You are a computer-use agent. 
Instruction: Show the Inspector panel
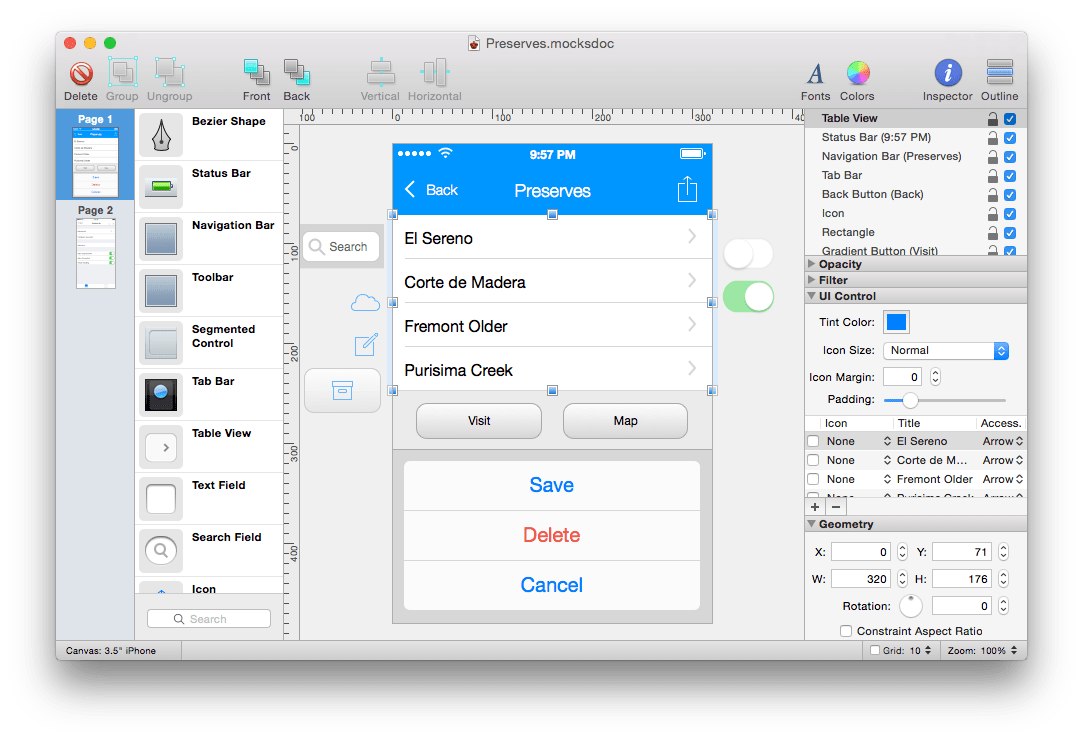[947, 80]
